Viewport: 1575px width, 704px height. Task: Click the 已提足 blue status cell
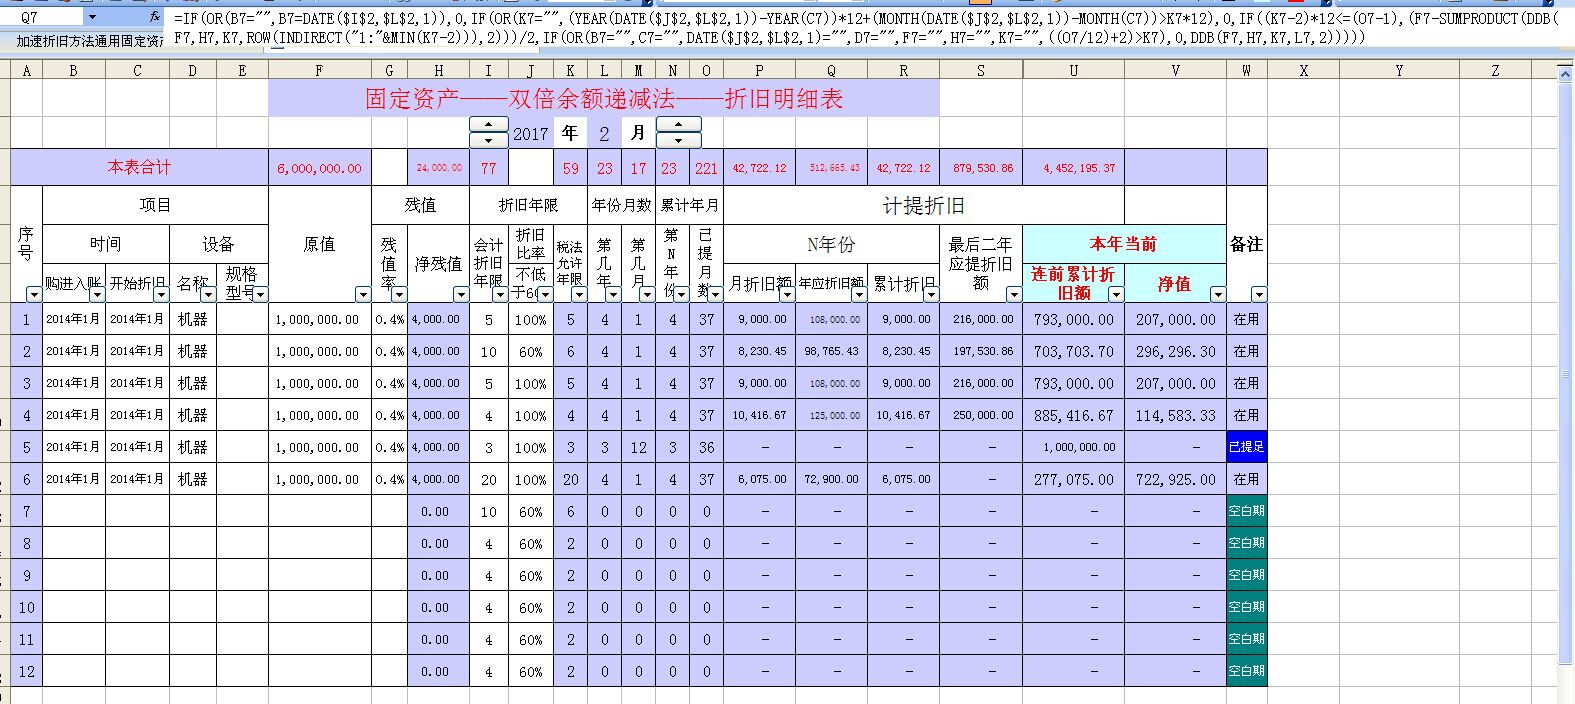click(x=1246, y=447)
